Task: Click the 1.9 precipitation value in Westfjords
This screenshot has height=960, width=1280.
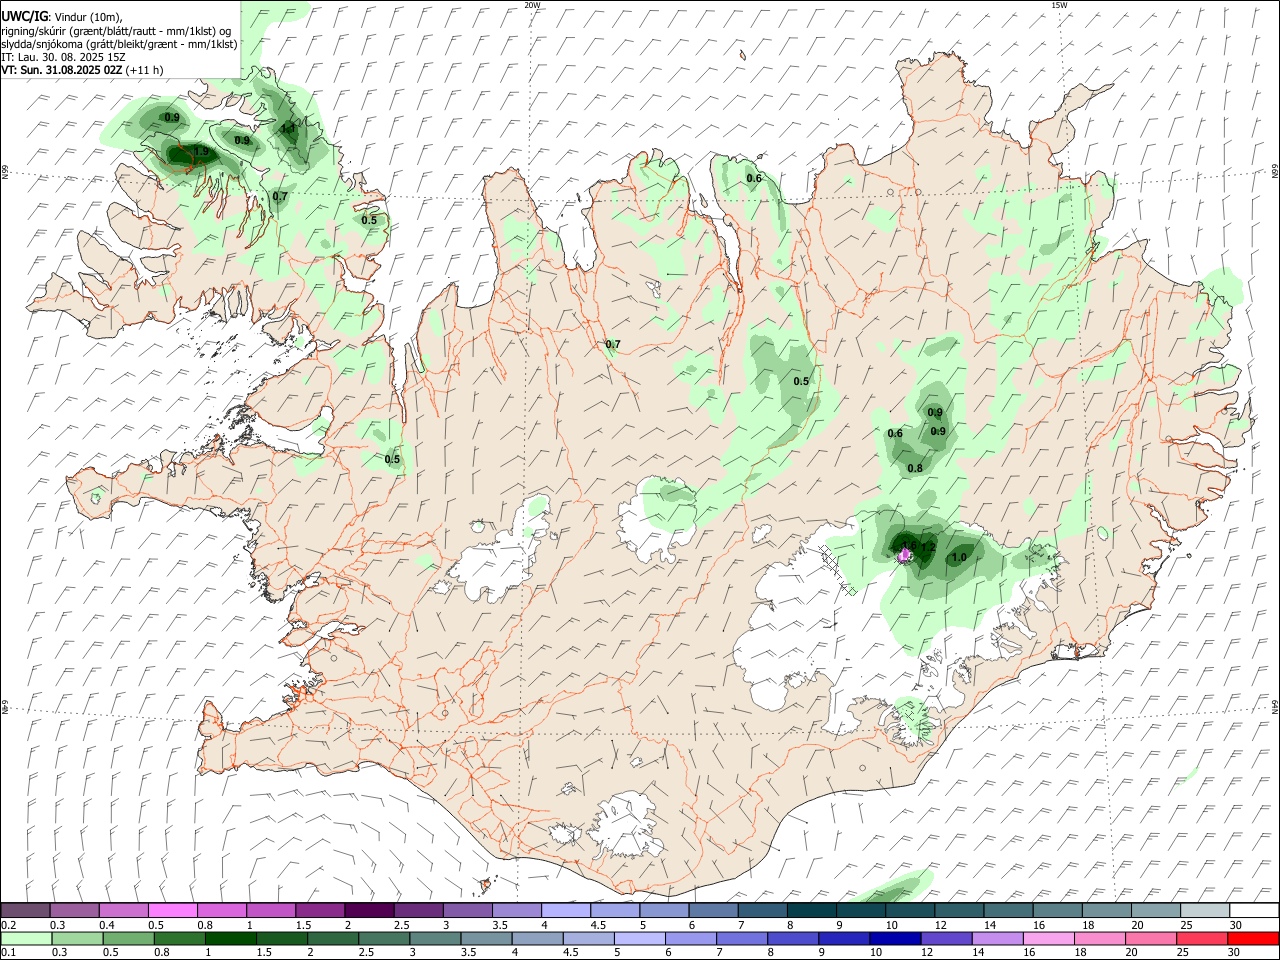Action: click(201, 152)
